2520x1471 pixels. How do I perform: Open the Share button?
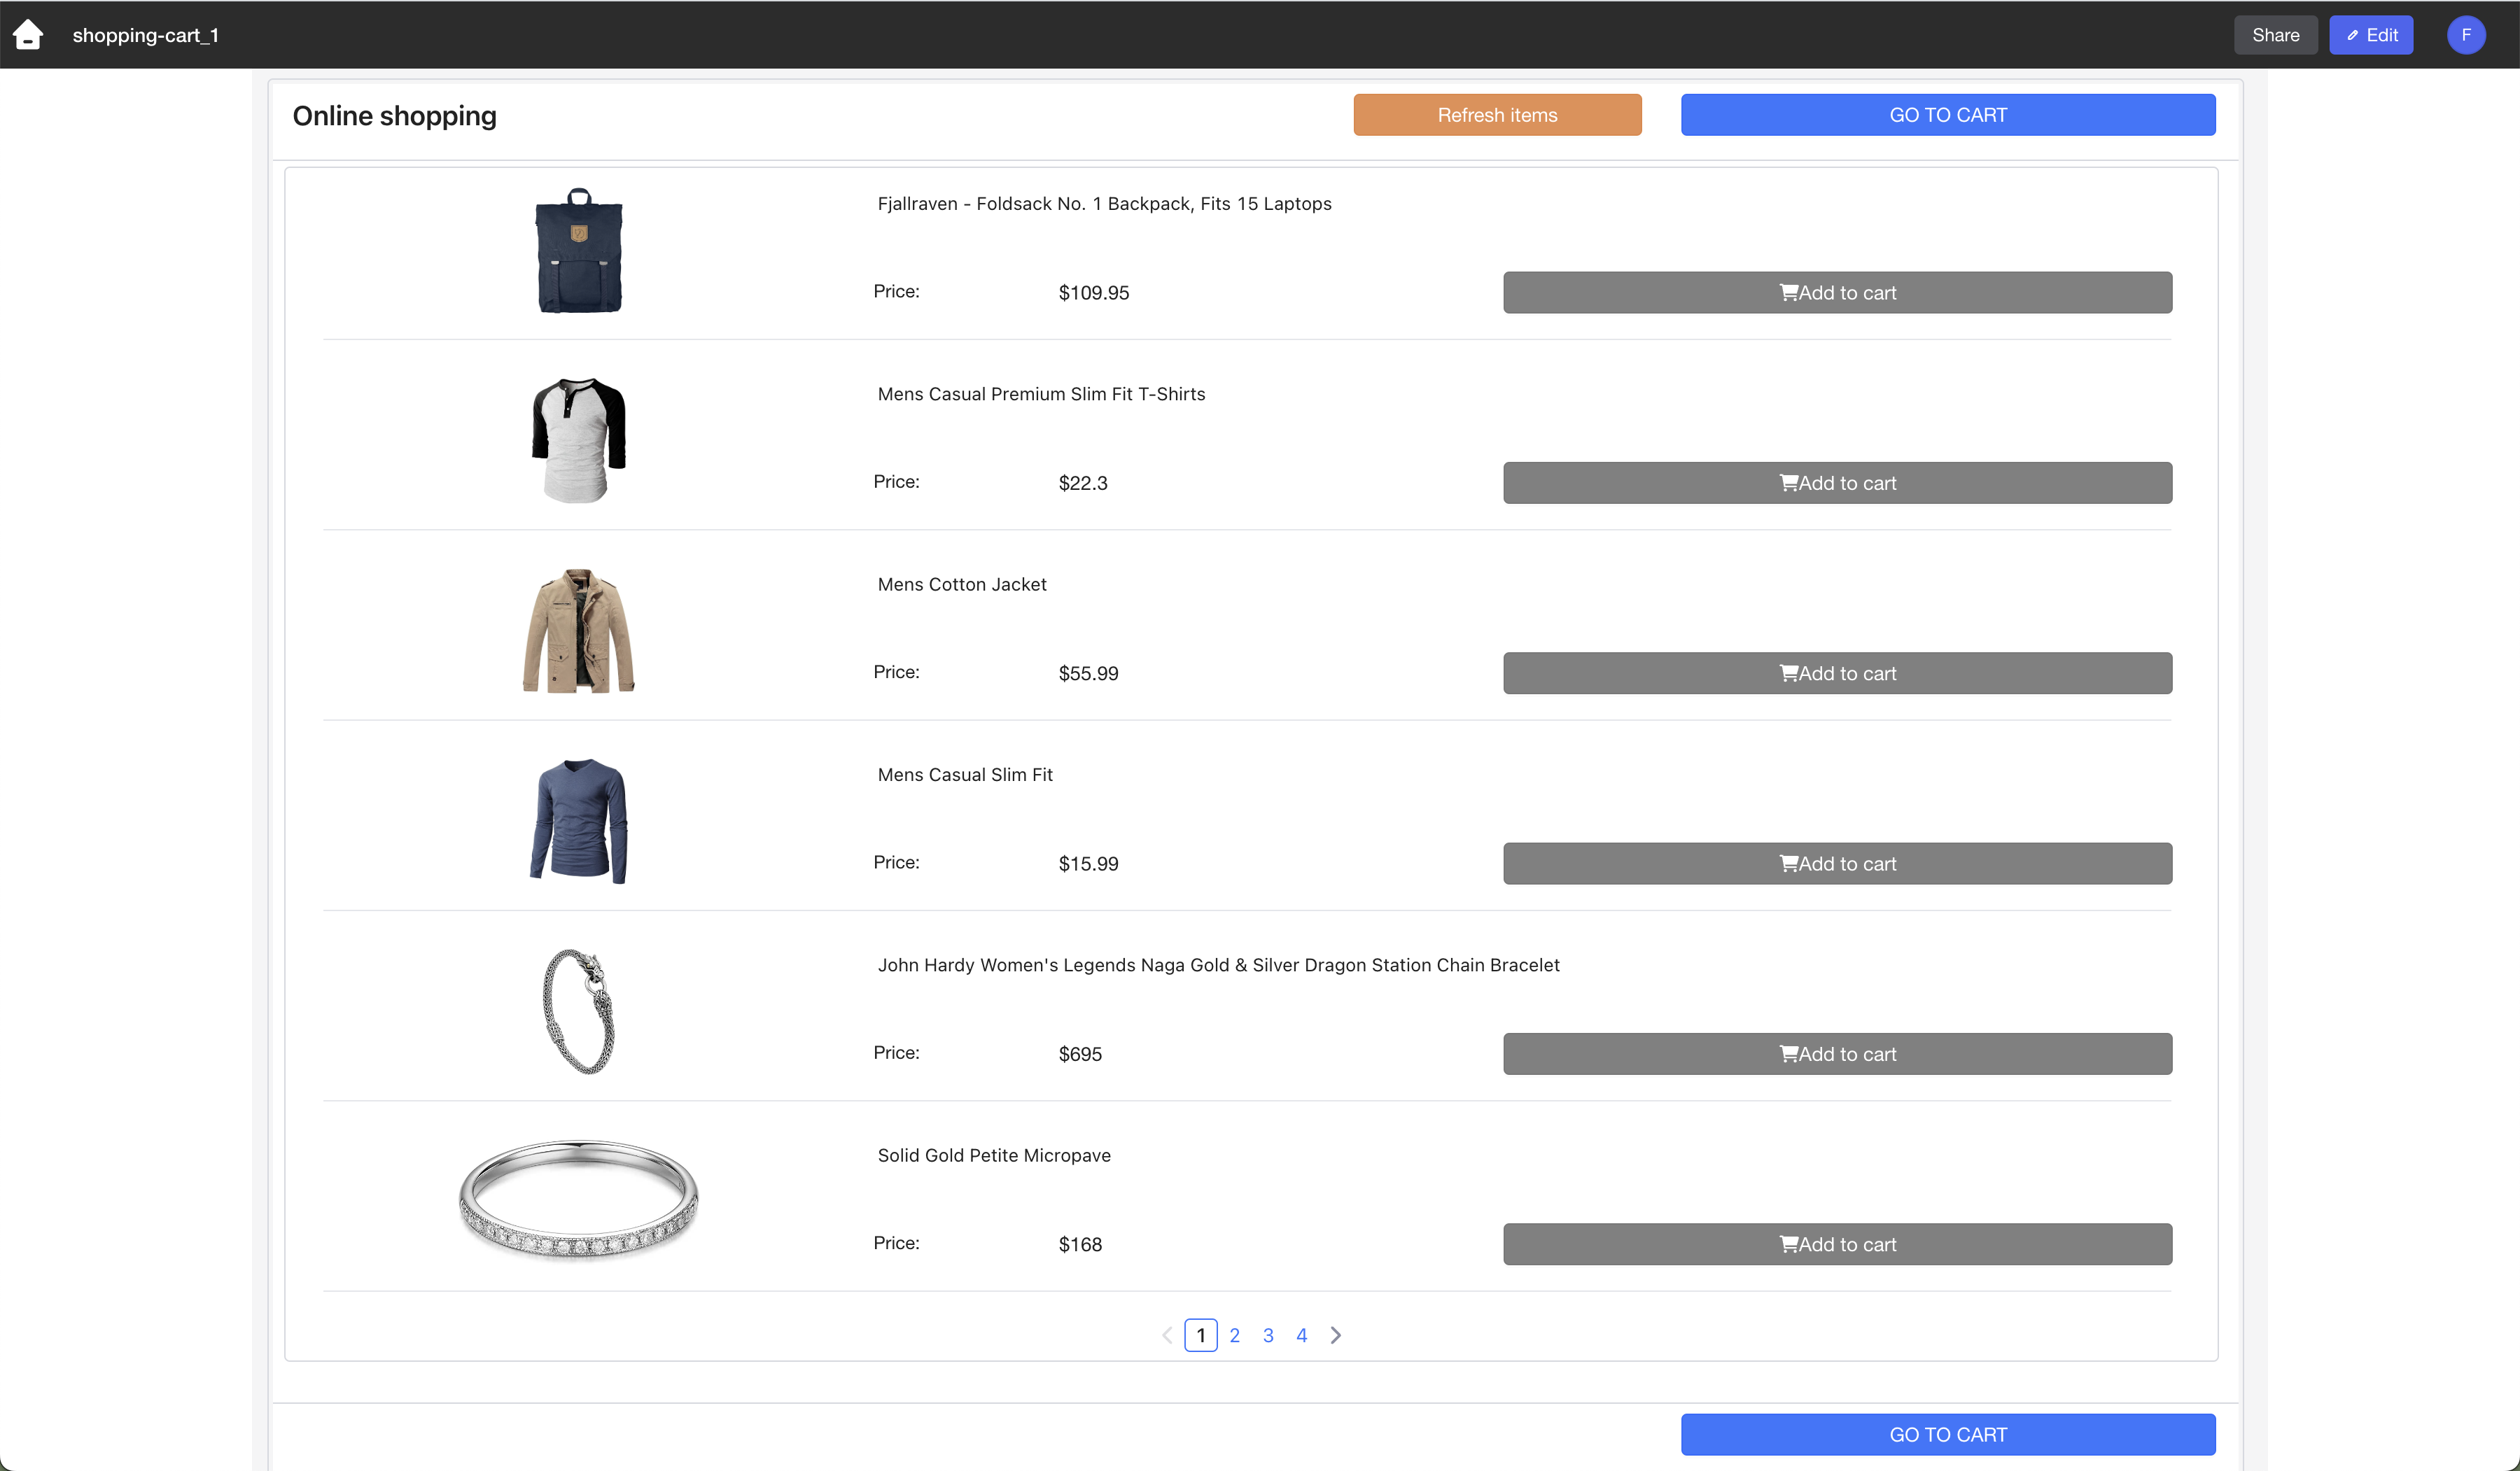pos(2275,35)
